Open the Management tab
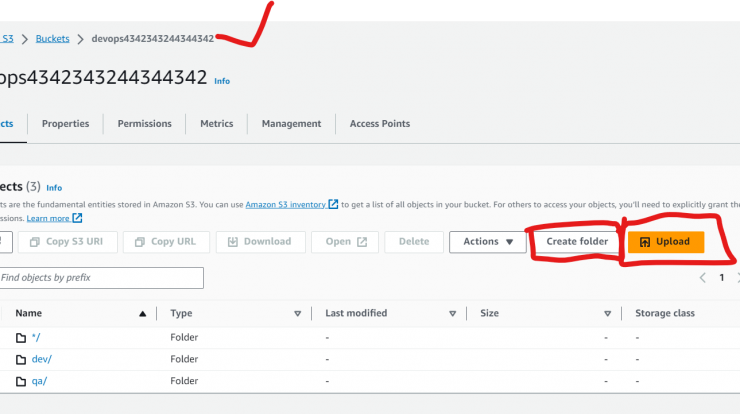The height and width of the screenshot is (414, 740). click(291, 124)
